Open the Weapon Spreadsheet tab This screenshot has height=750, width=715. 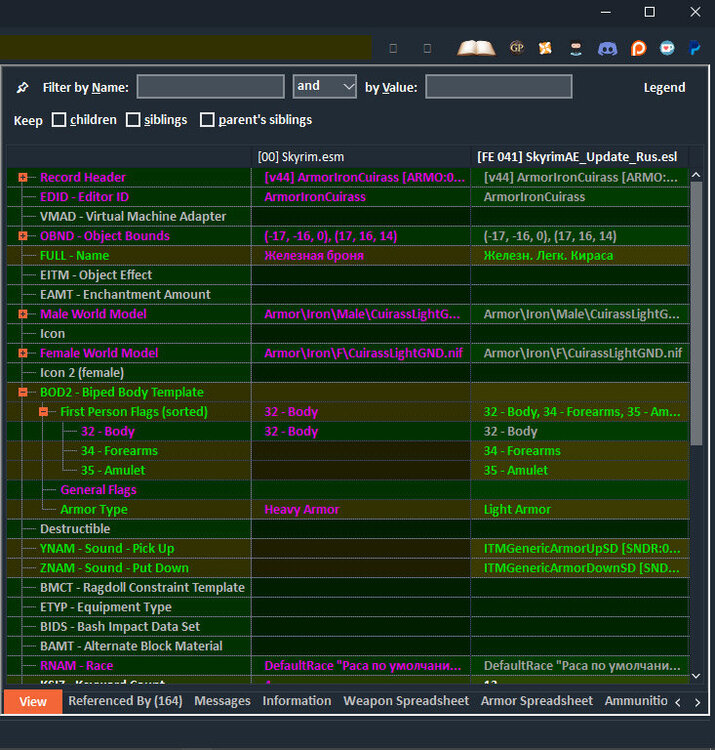tap(406, 701)
